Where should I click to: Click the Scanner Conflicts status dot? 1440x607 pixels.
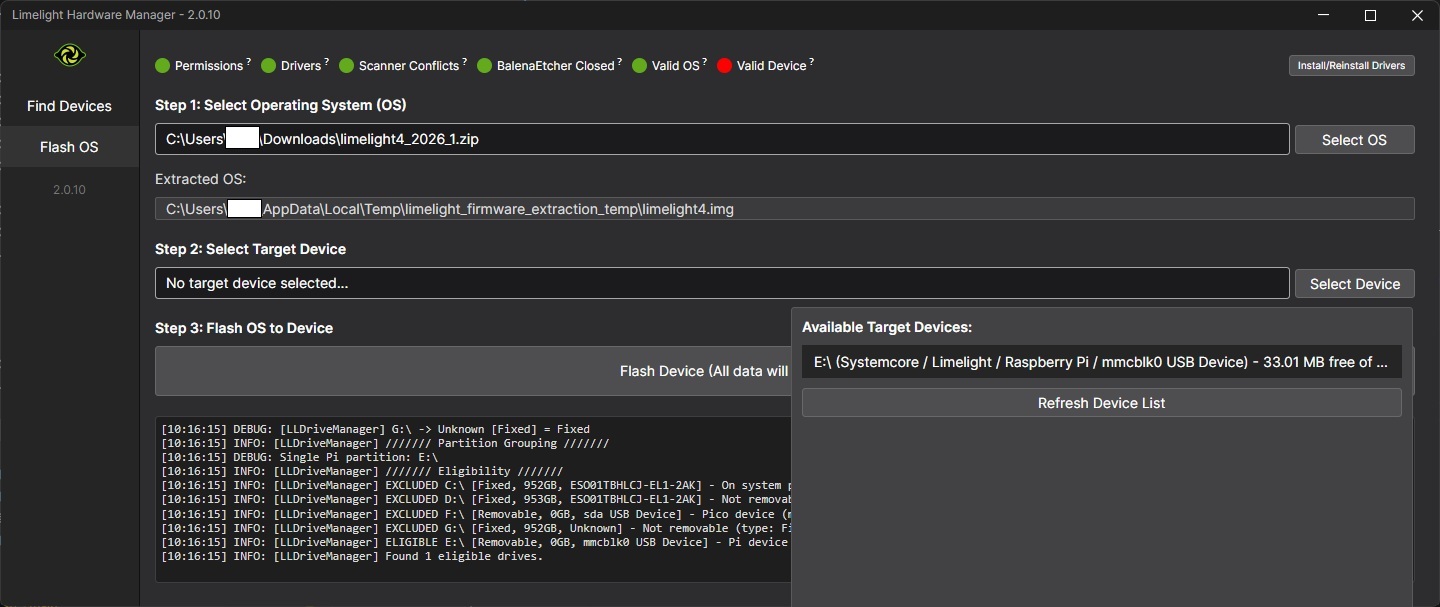pyautogui.click(x=347, y=66)
